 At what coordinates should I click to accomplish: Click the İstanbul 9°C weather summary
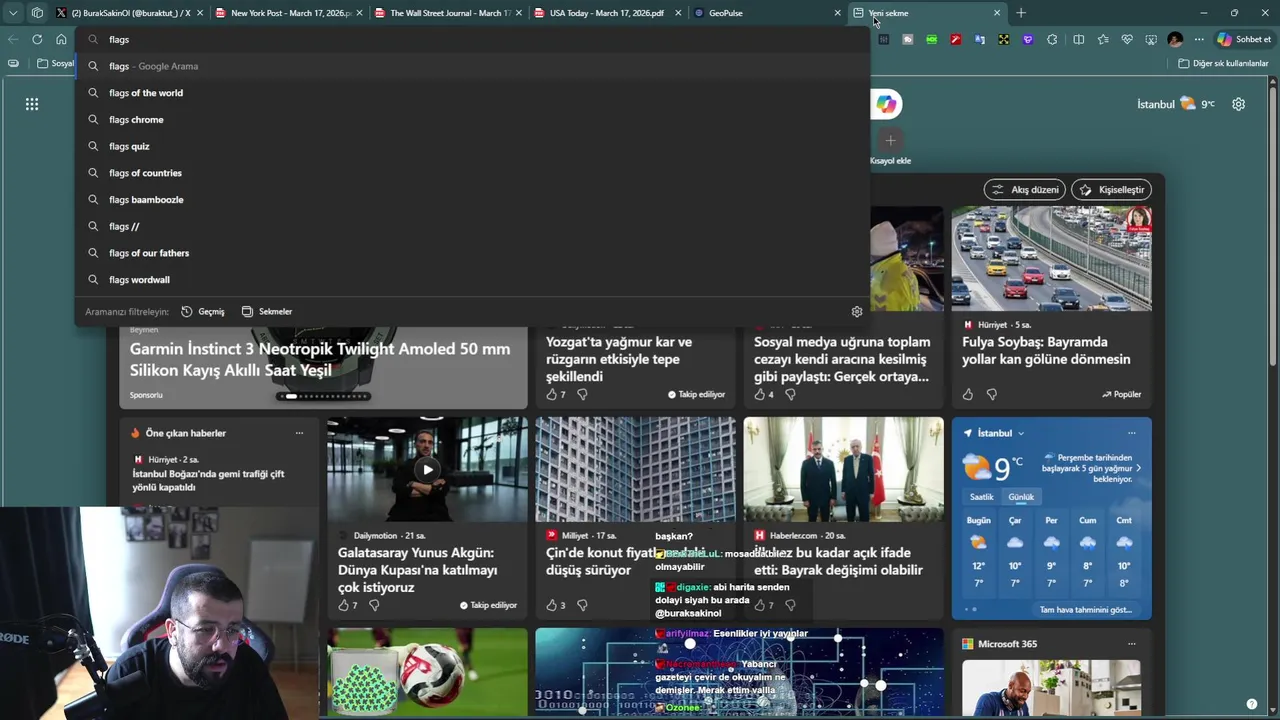click(x=1175, y=104)
